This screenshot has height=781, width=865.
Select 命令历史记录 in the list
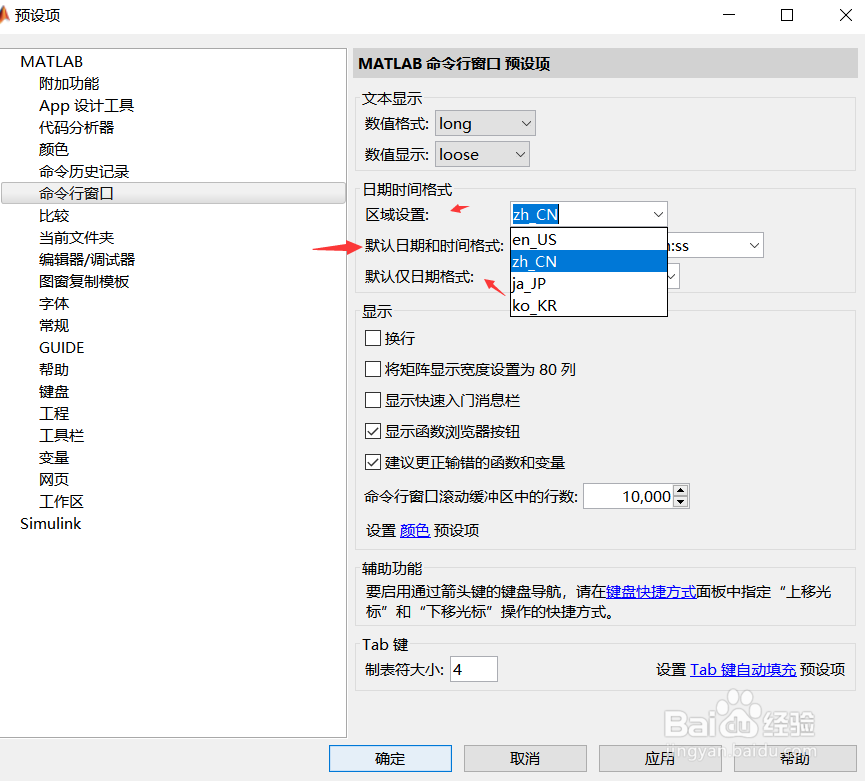coord(84,172)
